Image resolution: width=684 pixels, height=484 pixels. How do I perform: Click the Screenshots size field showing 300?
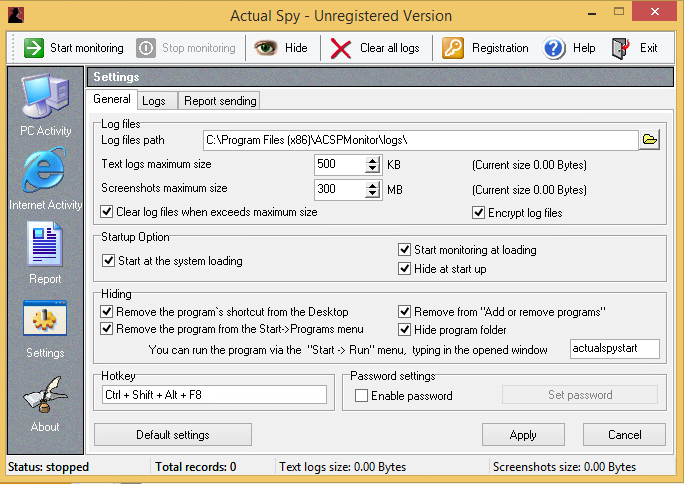pos(340,190)
